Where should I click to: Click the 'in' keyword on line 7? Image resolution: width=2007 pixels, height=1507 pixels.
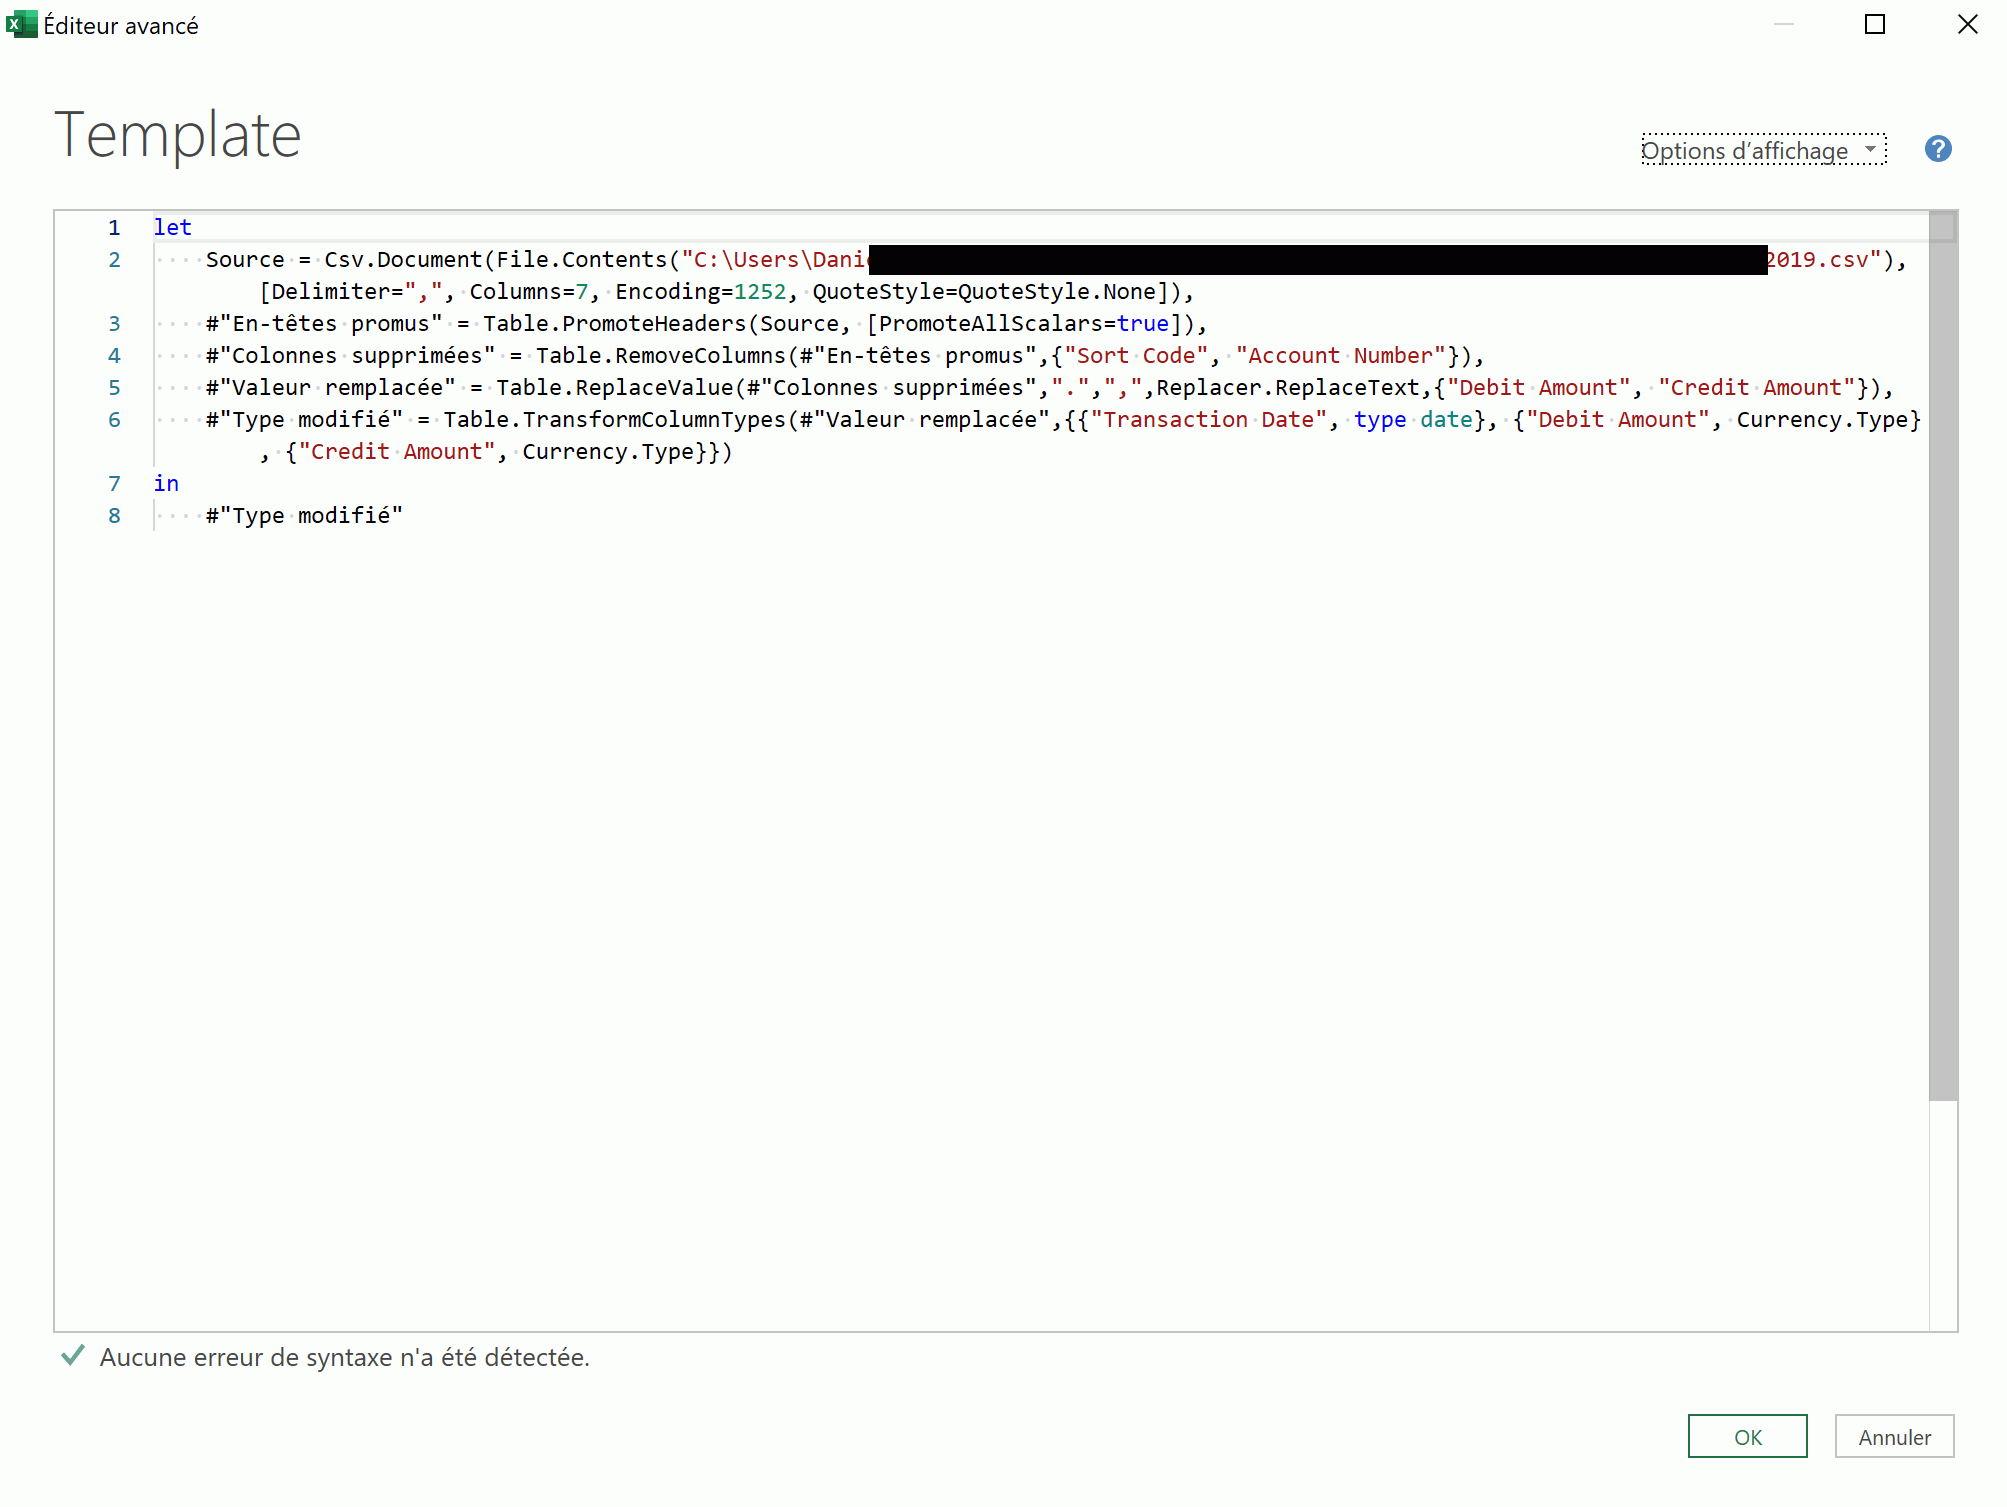tap(166, 484)
